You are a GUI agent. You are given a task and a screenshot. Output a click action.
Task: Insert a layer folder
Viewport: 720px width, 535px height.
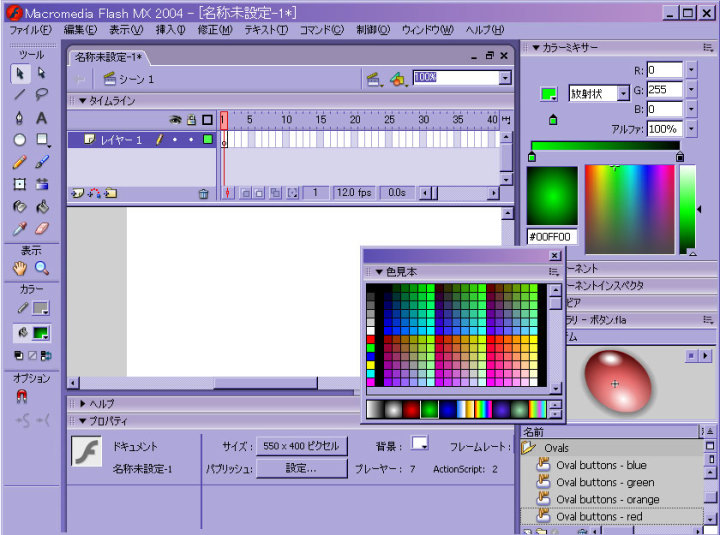(111, 194)
